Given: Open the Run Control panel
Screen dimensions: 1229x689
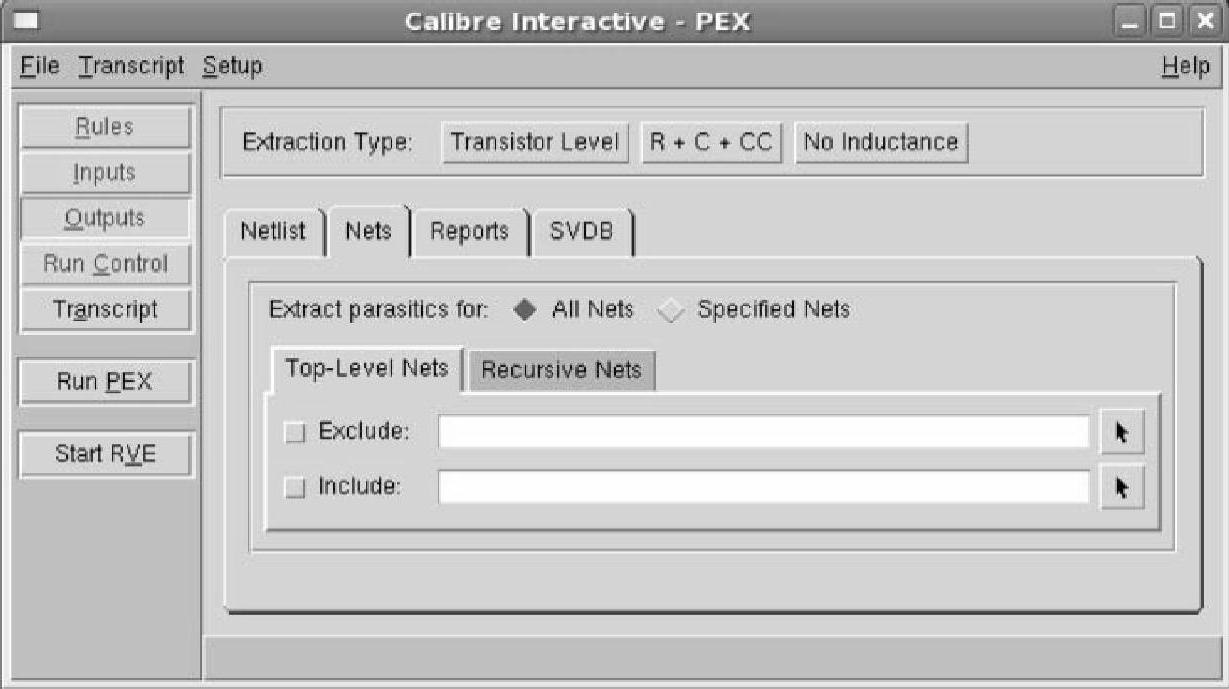Looking at the screenshot, I should (105, 265).
